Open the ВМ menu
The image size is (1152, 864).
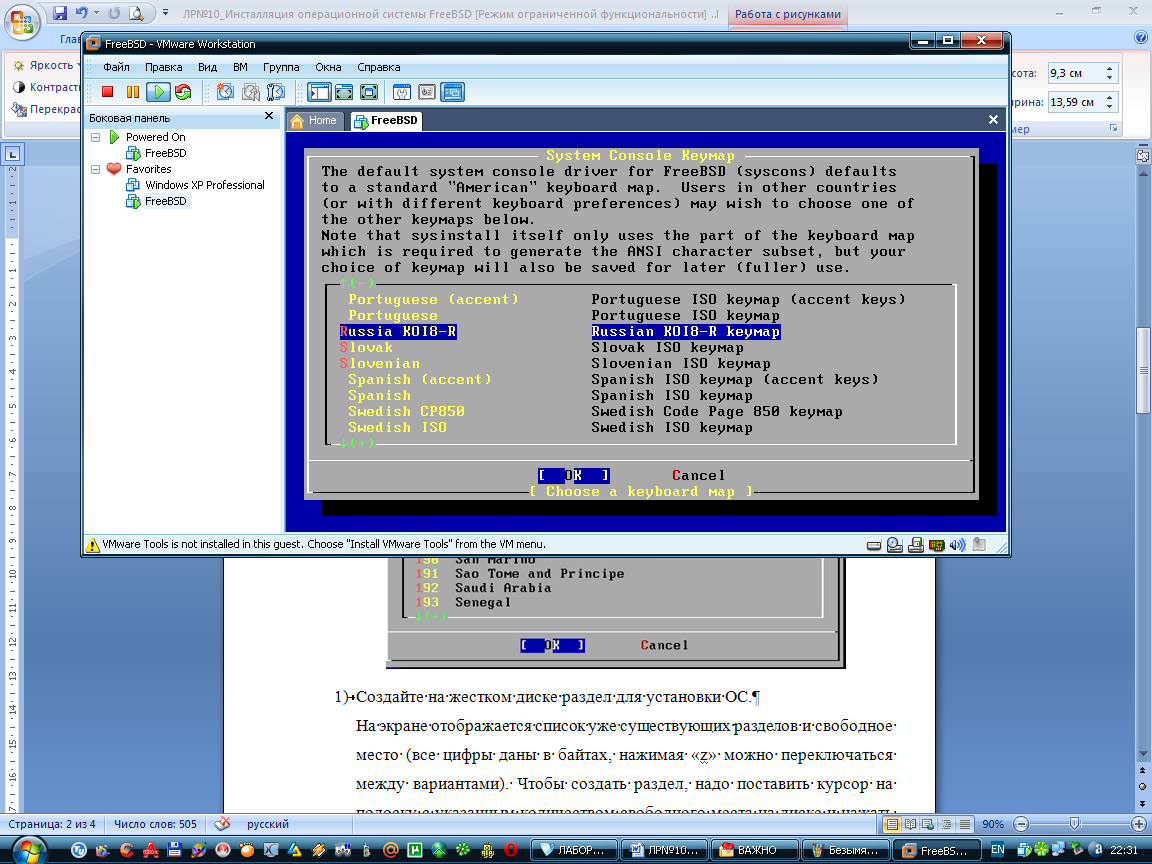pos(240,67)
